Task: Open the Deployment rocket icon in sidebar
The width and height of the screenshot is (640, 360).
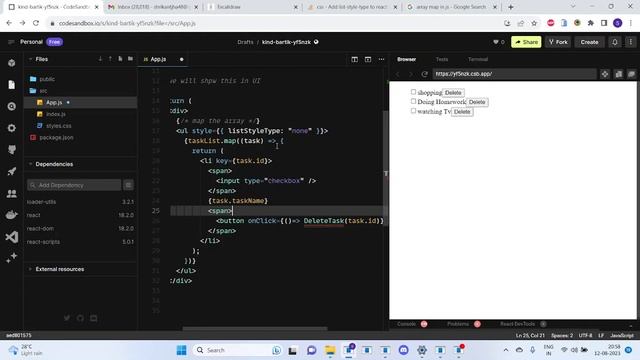Action: tap(11, 171)
